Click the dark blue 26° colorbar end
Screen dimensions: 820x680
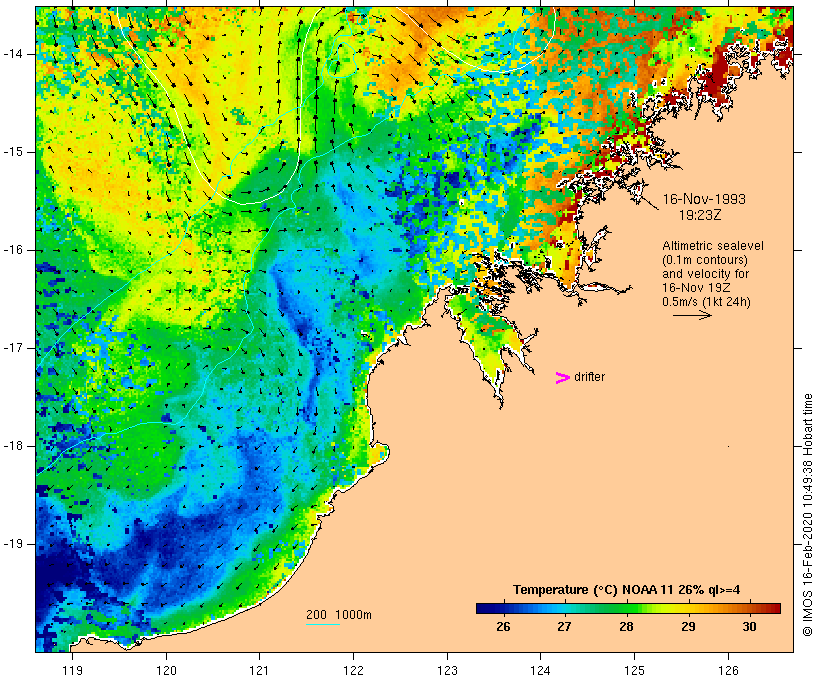coord(486,608)
